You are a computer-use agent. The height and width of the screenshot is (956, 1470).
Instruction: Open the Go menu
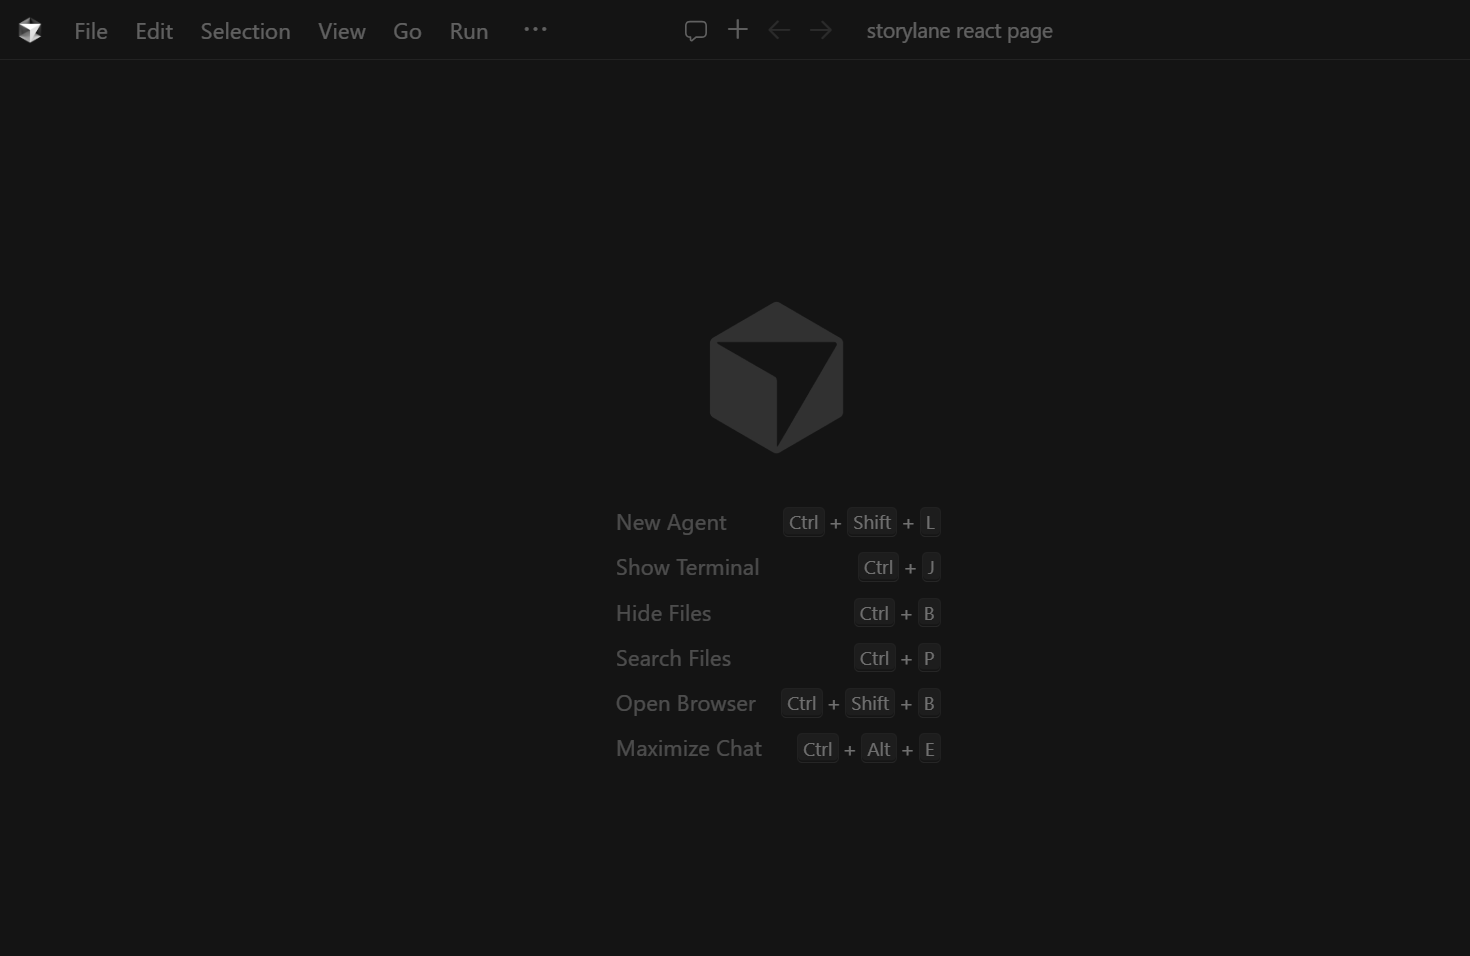pos(407,31)
